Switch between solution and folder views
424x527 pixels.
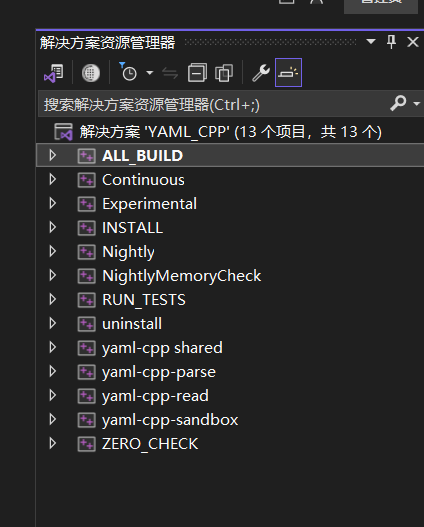54,73
